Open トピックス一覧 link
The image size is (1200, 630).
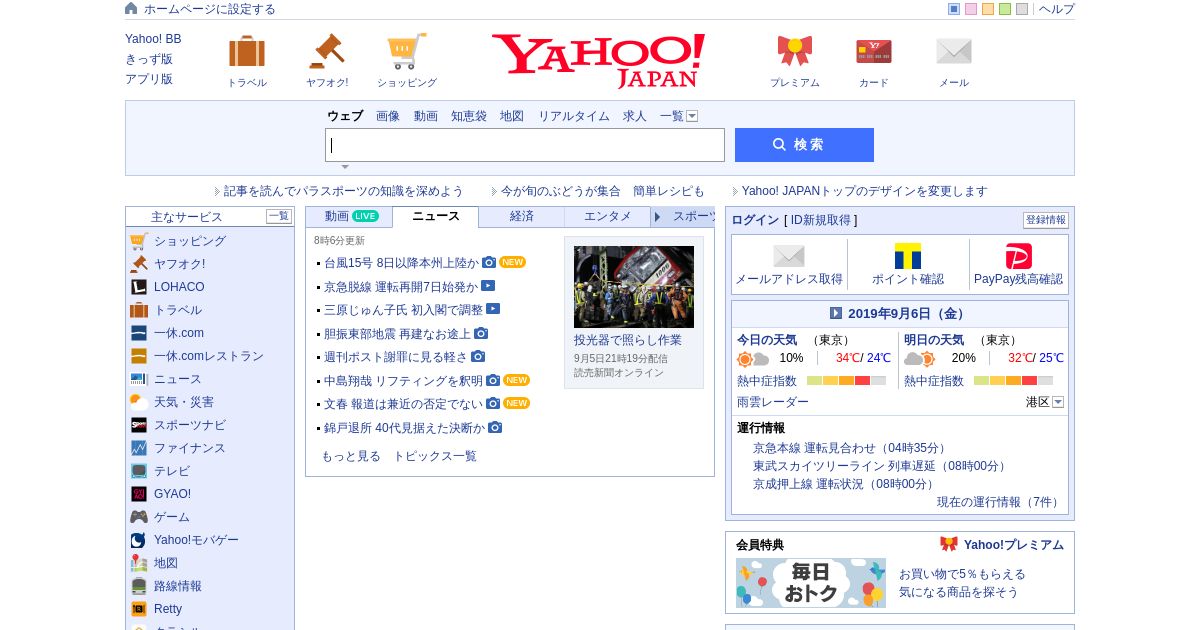(435, 456)
